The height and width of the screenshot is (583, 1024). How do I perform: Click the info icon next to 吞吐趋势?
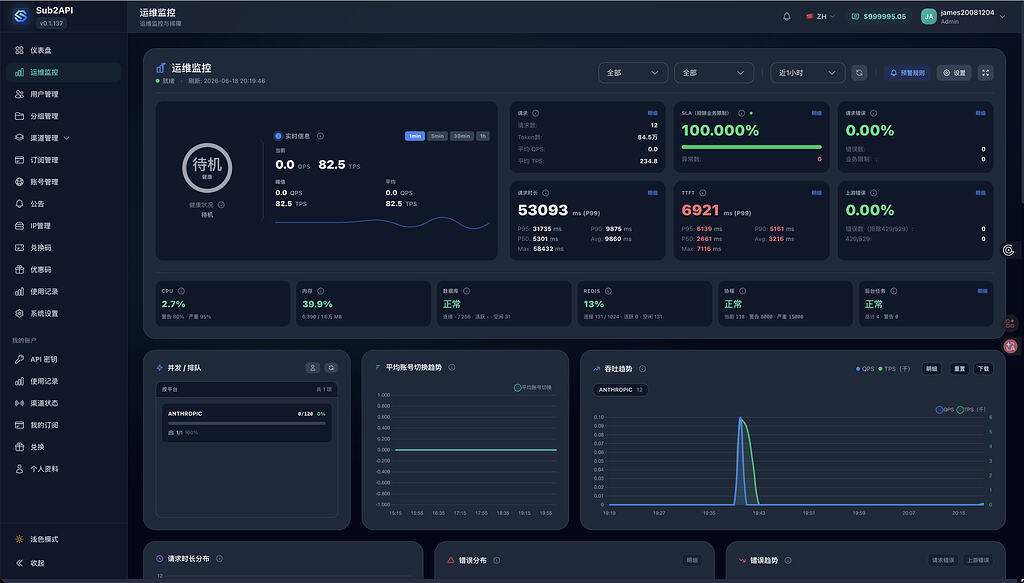[x=643, y=369]
